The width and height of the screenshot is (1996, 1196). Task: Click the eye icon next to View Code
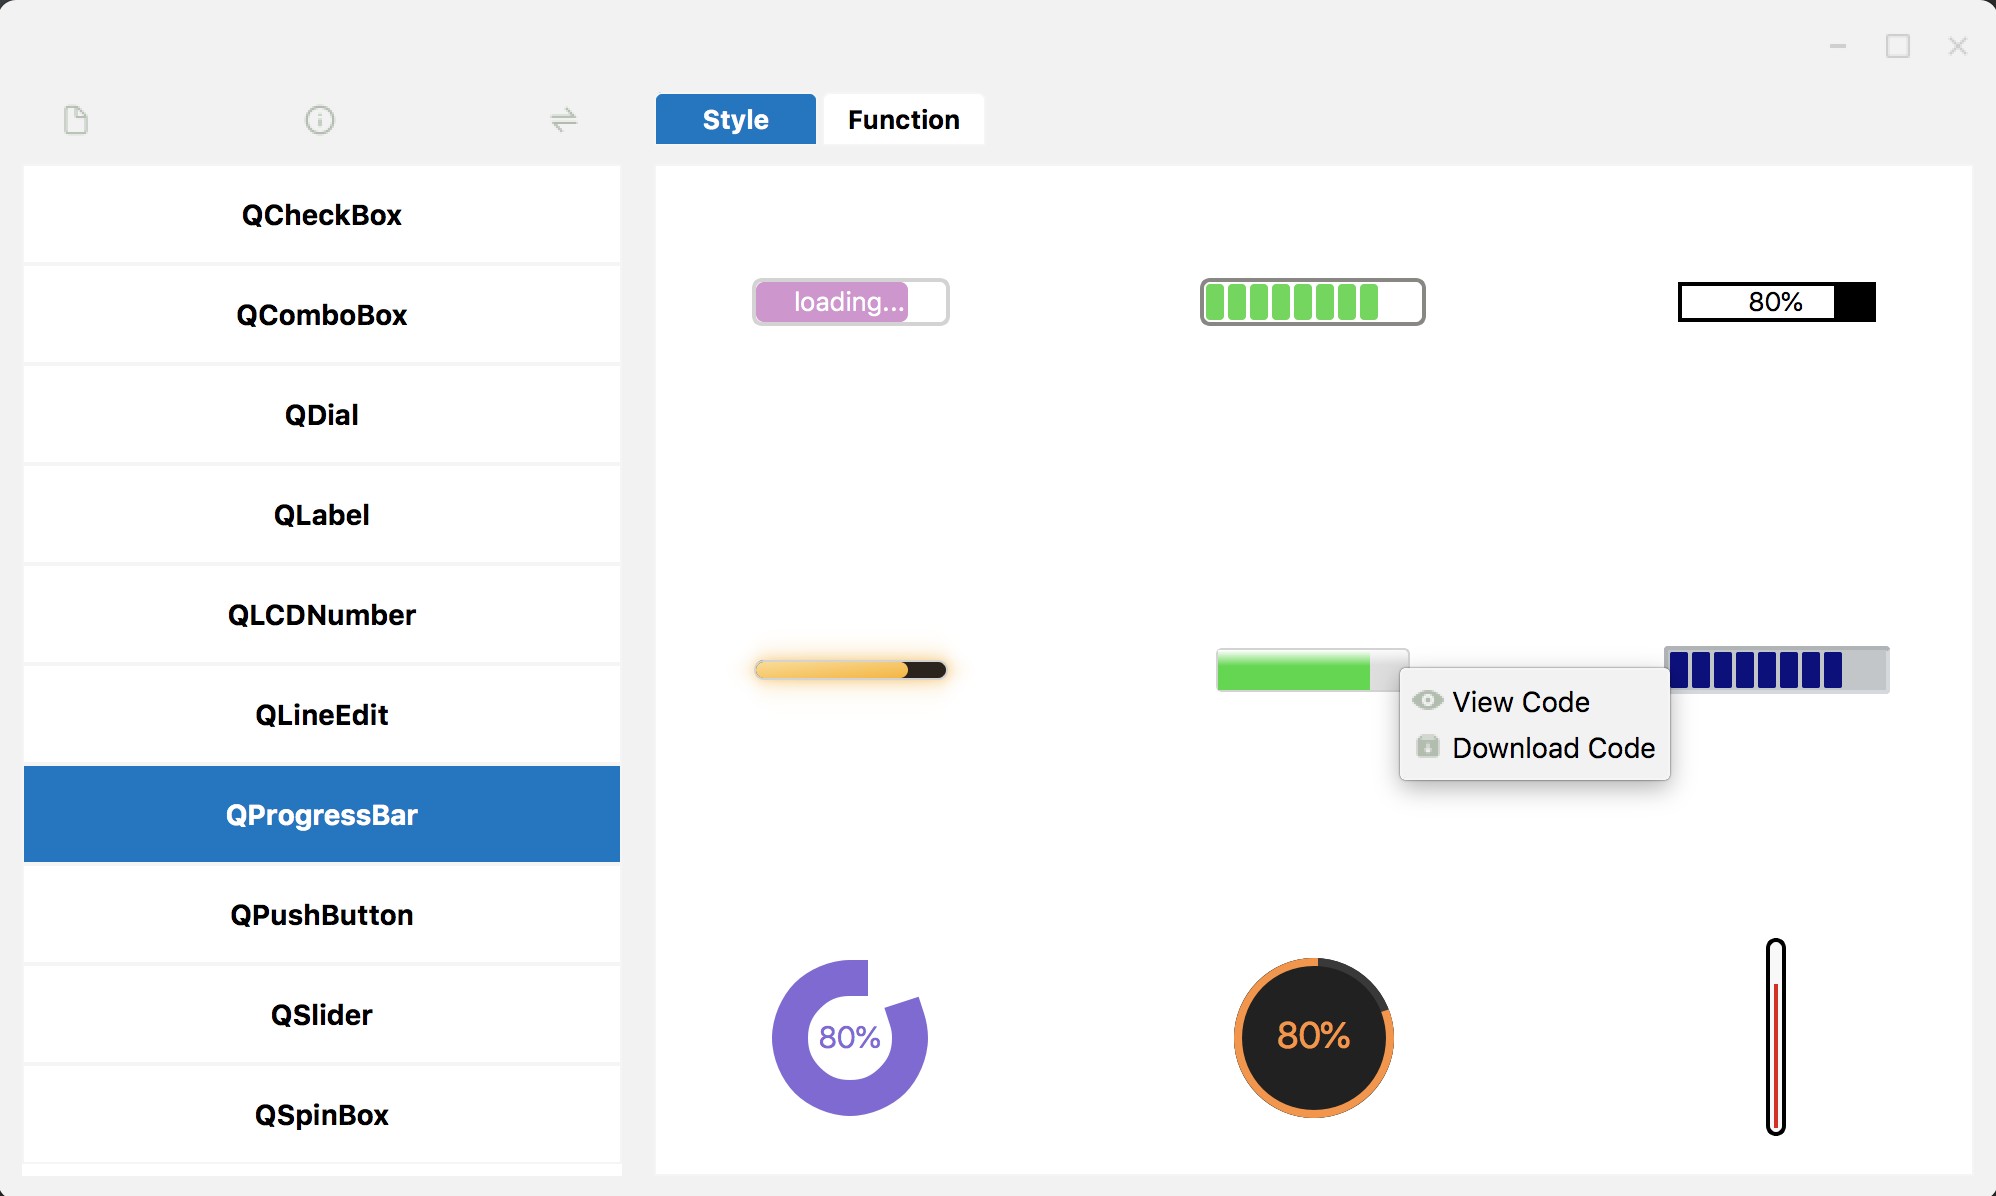[x=1428, y=701]
